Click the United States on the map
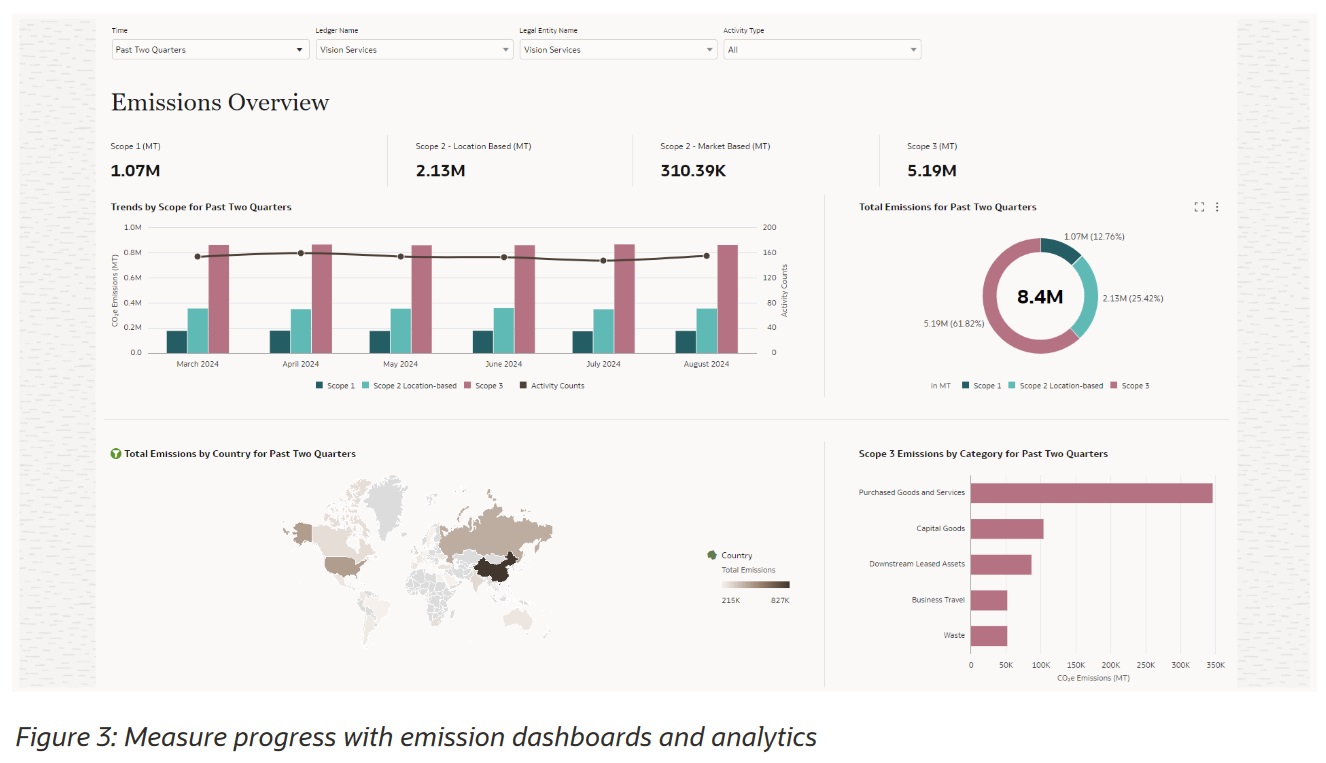1326x763 pixels. click(342, 566)
